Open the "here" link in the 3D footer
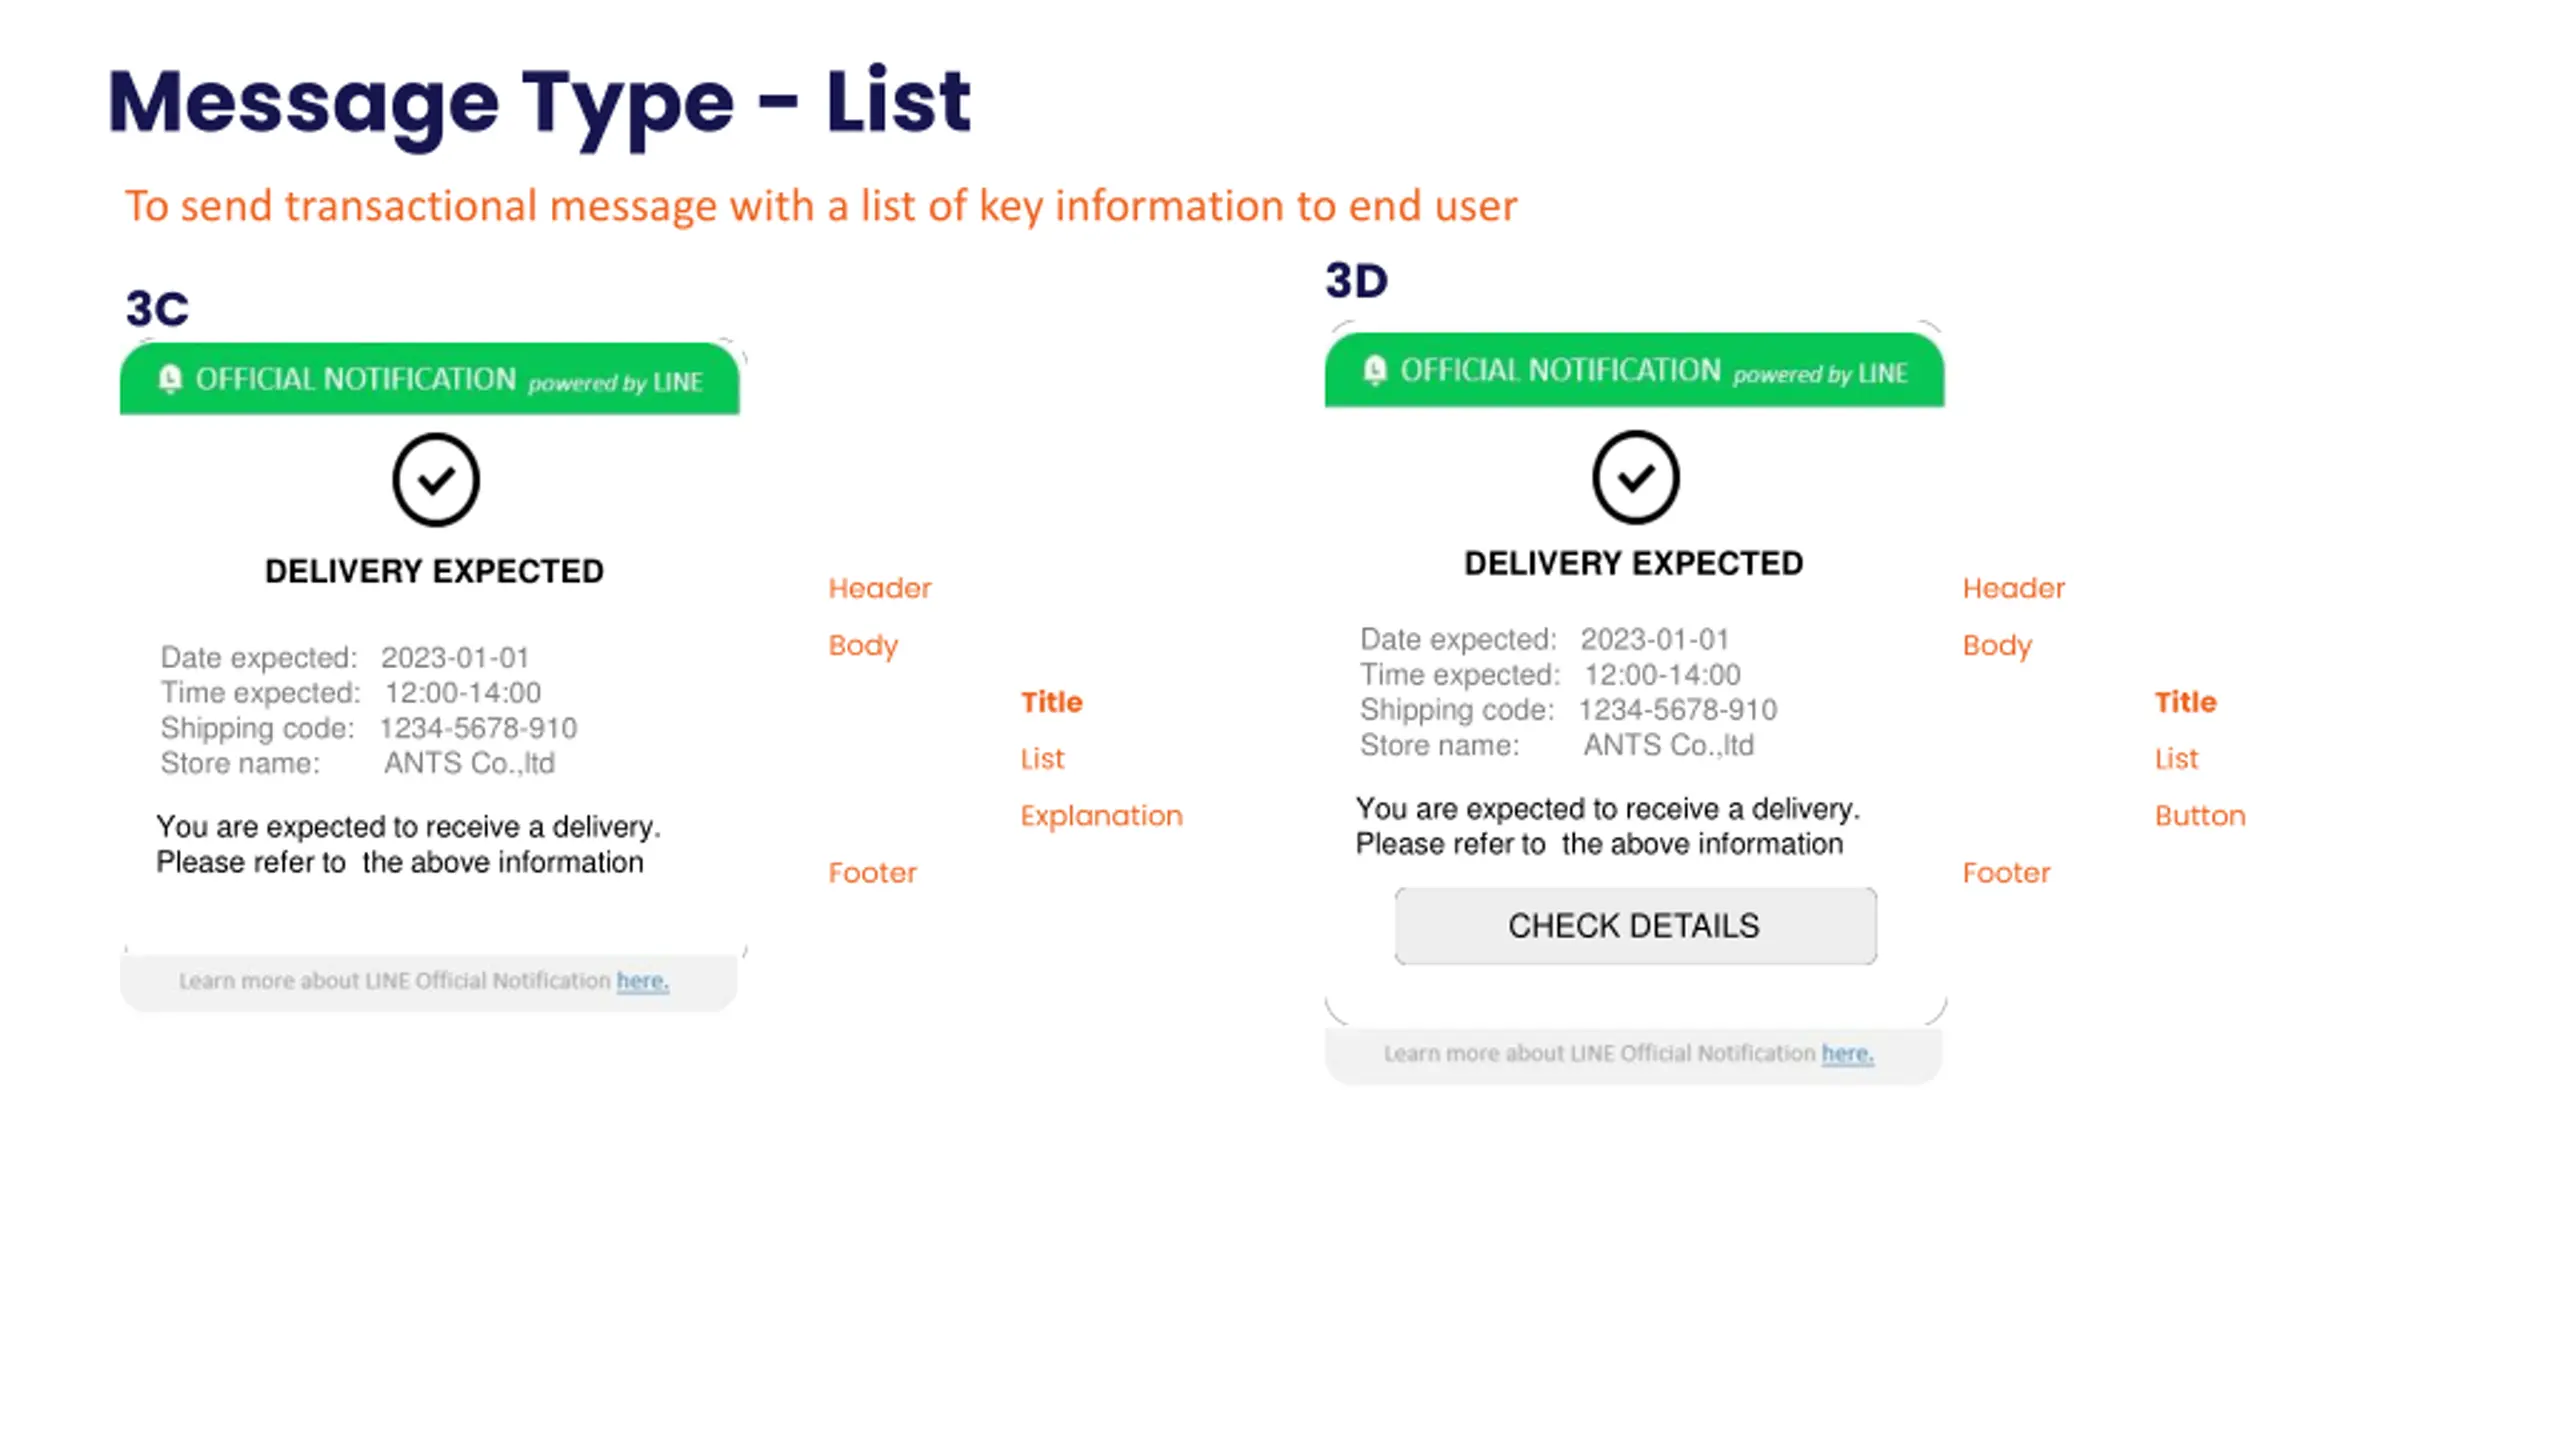This screenshot has width=2560, height=1440. [1847, 1053]
